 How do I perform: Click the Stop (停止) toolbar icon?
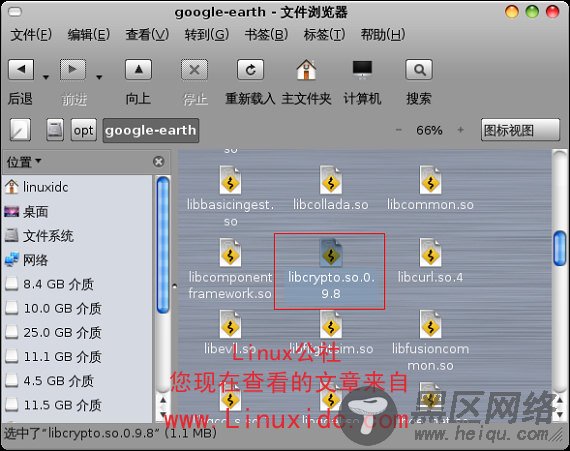coord(194,69)
